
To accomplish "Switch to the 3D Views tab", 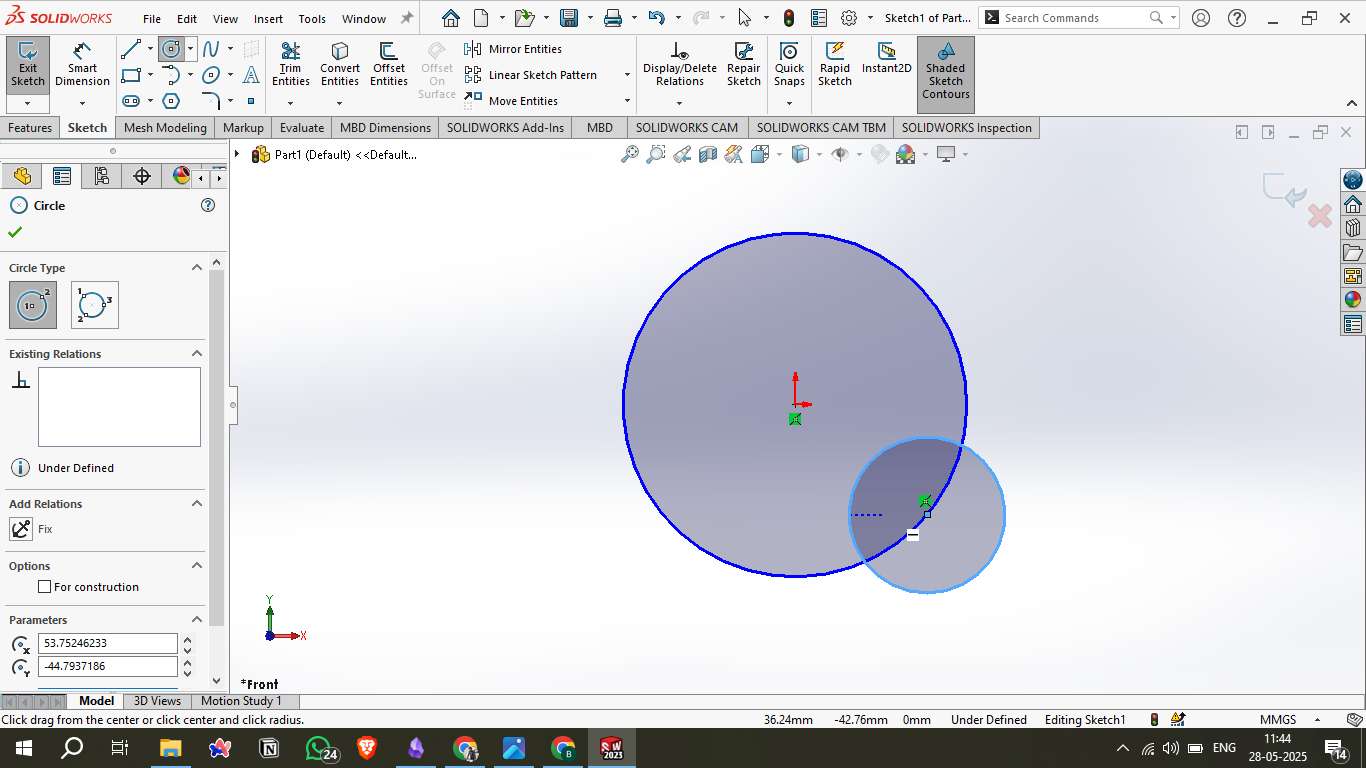I will [x=158, y=701].
